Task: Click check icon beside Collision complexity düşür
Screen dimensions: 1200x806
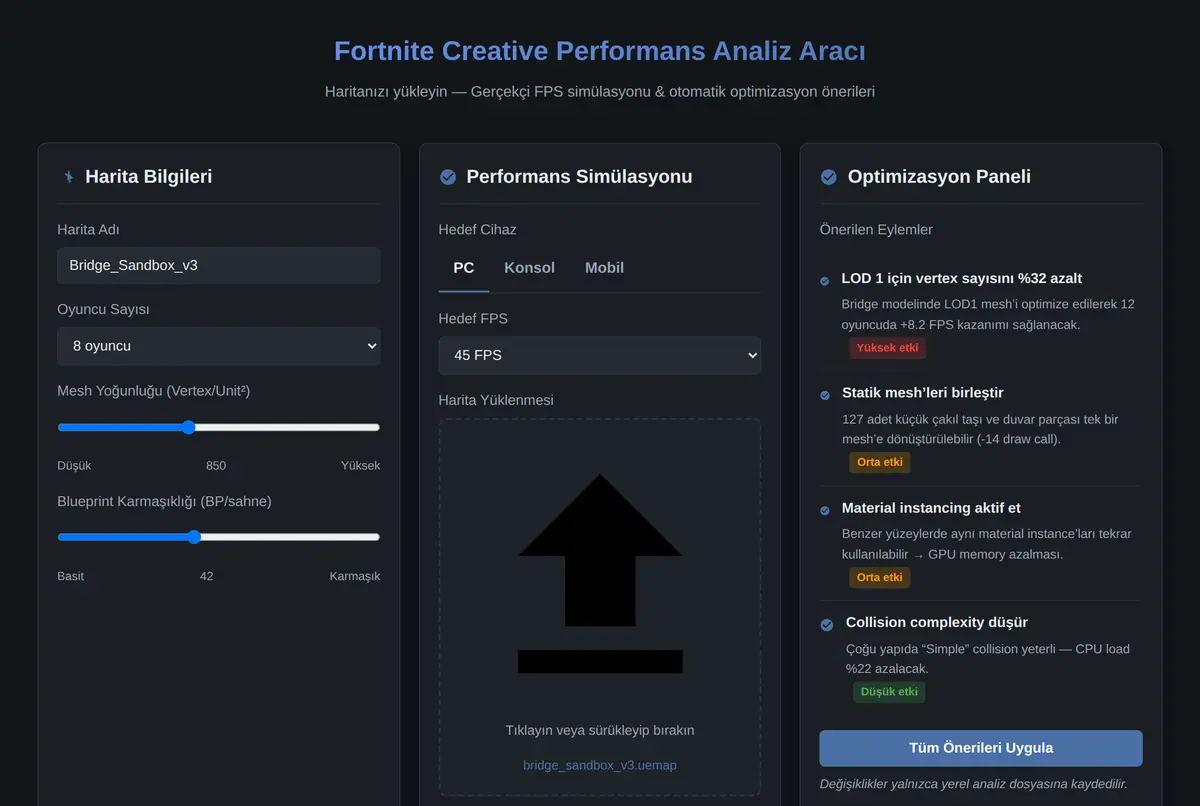Action: tap(827, 625)
